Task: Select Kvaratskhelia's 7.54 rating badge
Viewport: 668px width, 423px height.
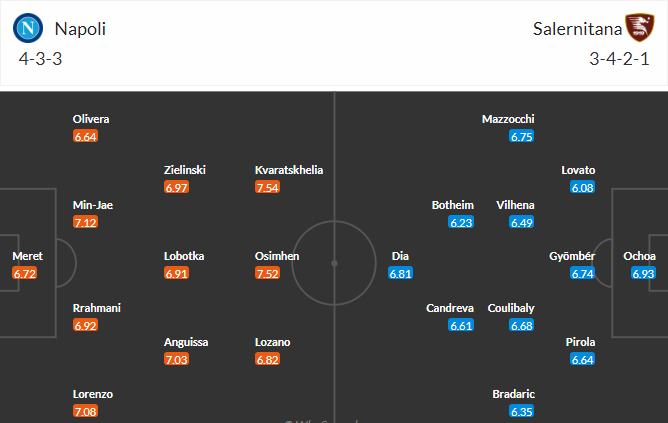Action: [268, 187]
